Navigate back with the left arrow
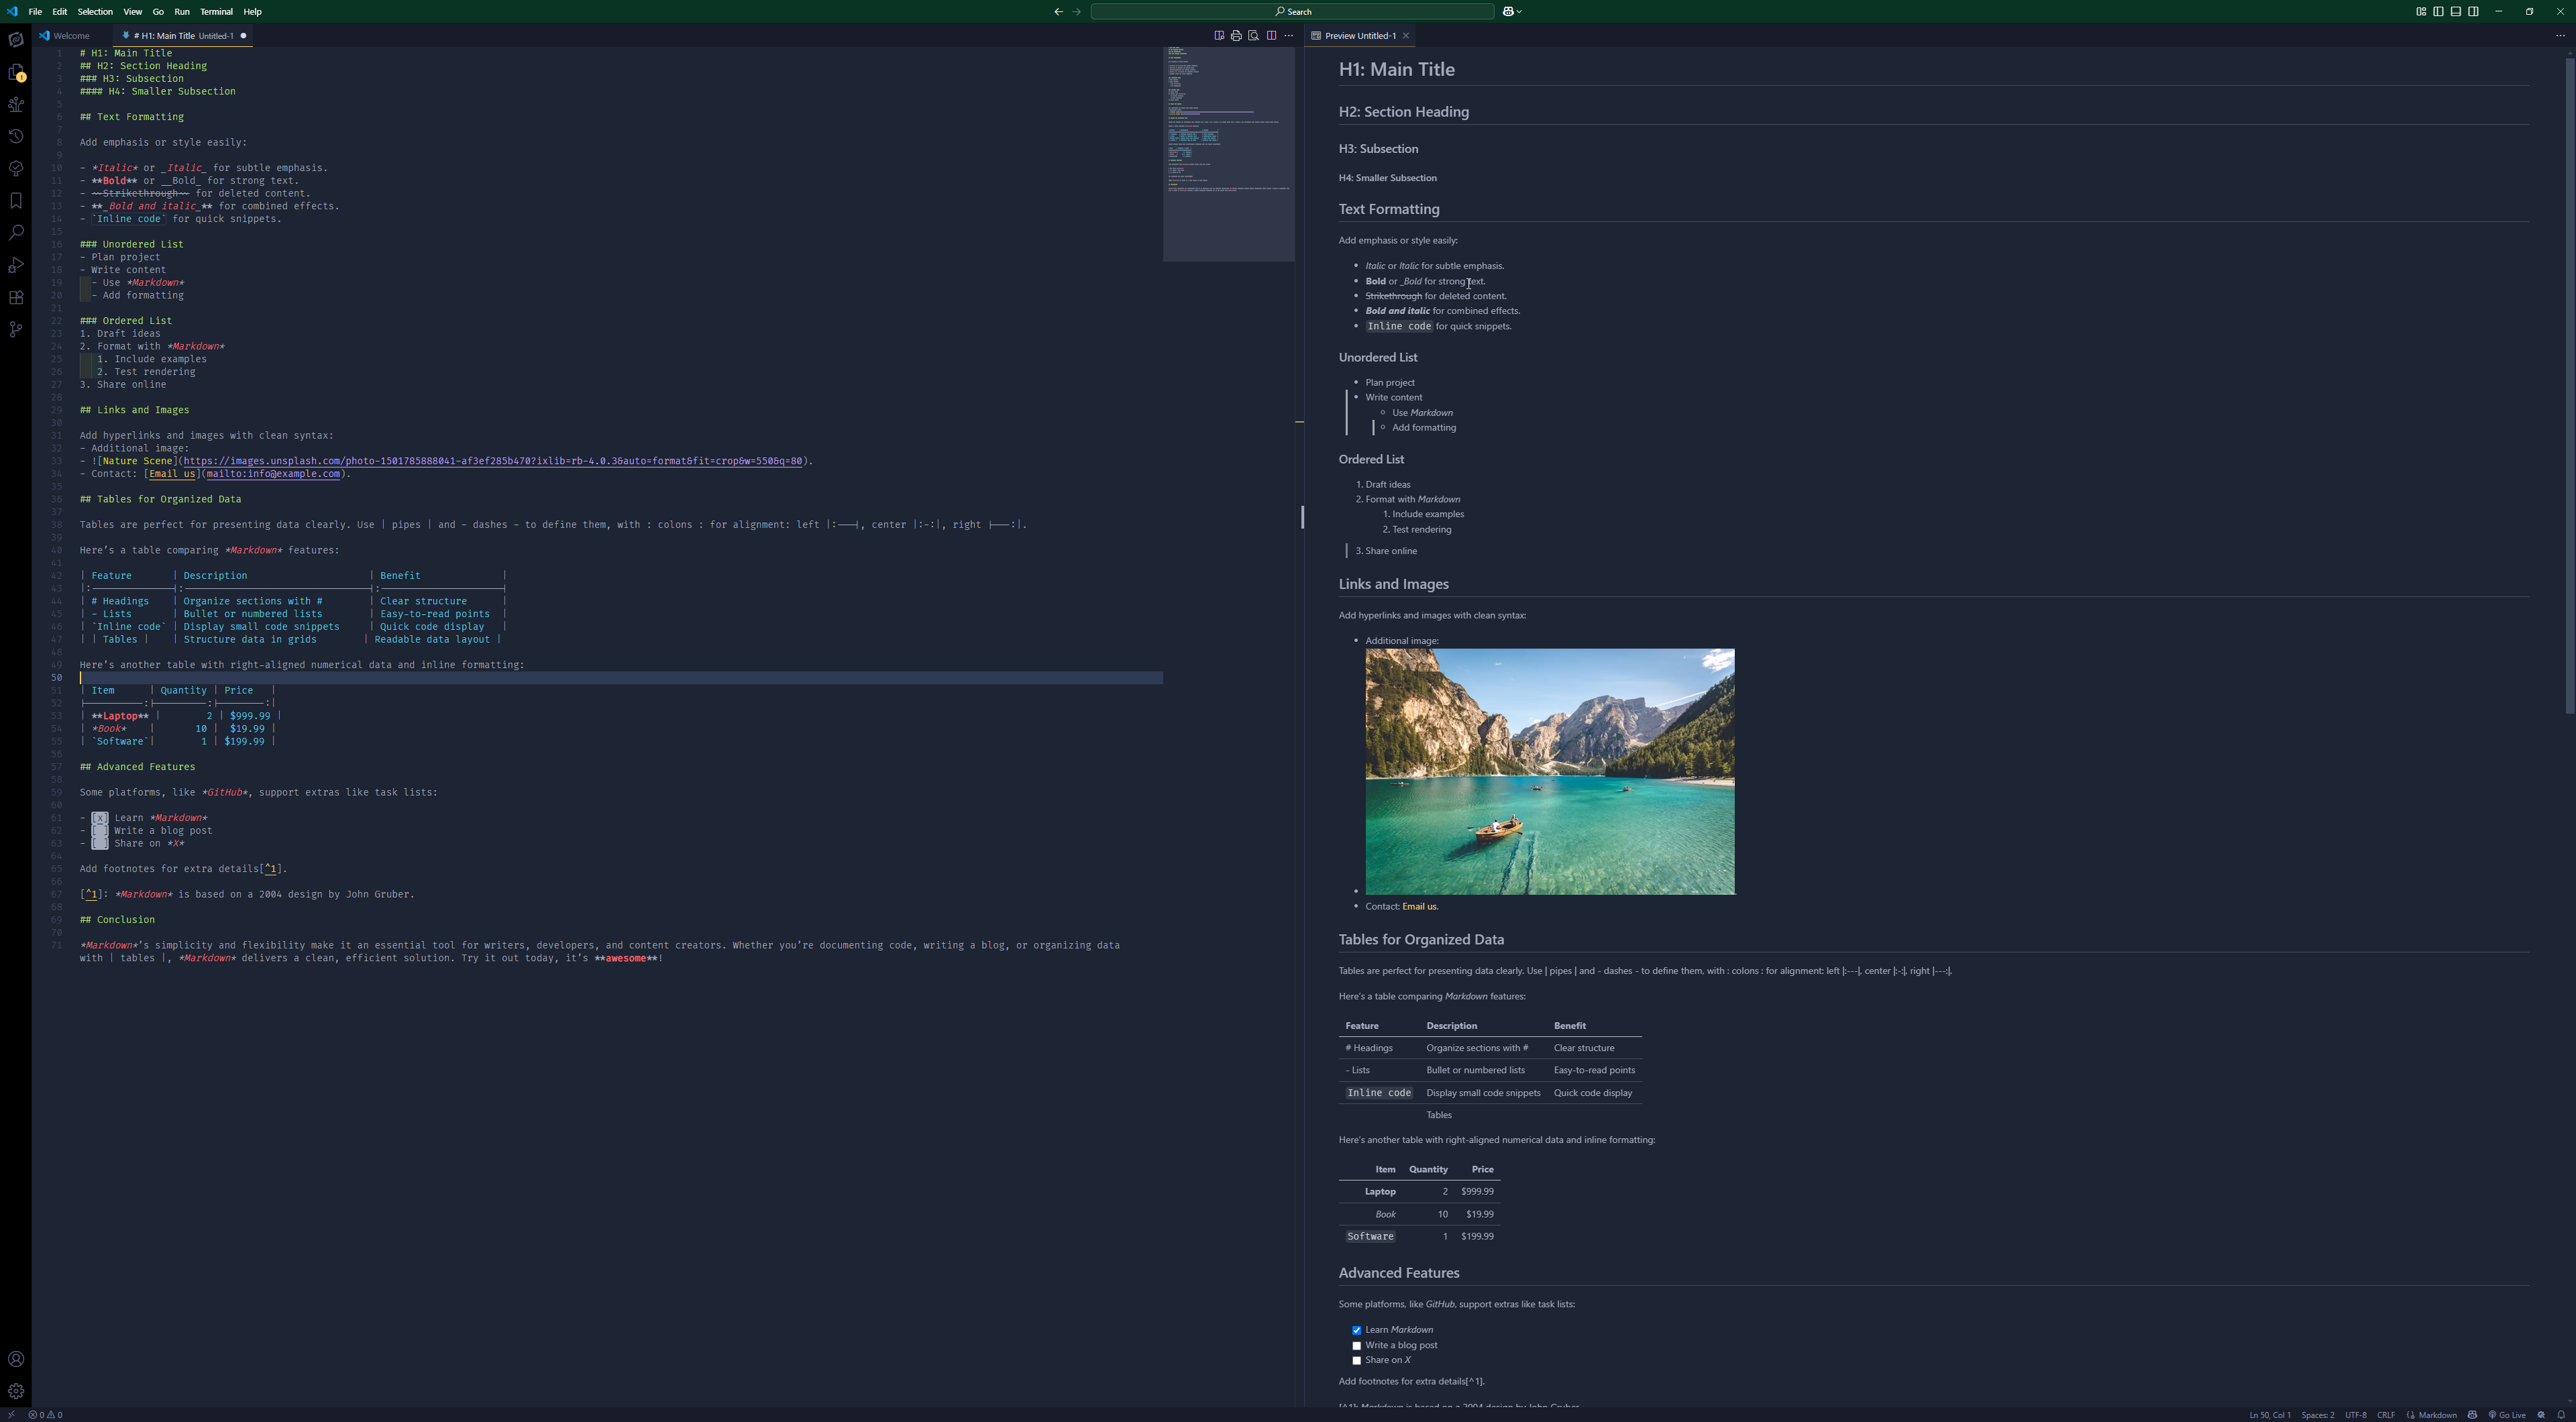 point(1058,12)
